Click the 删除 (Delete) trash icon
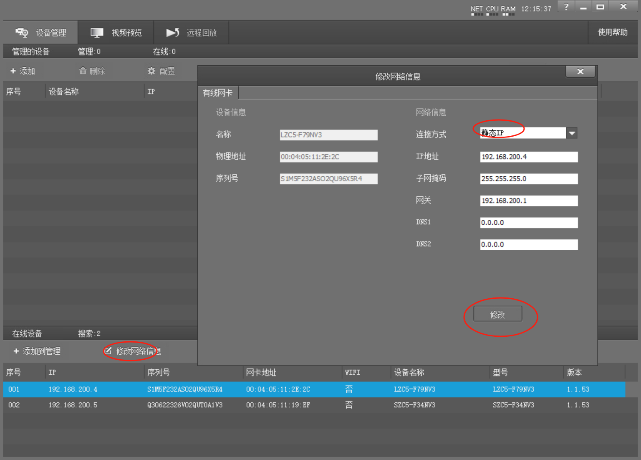Screen dimensions: 641x460 point(83,71)
